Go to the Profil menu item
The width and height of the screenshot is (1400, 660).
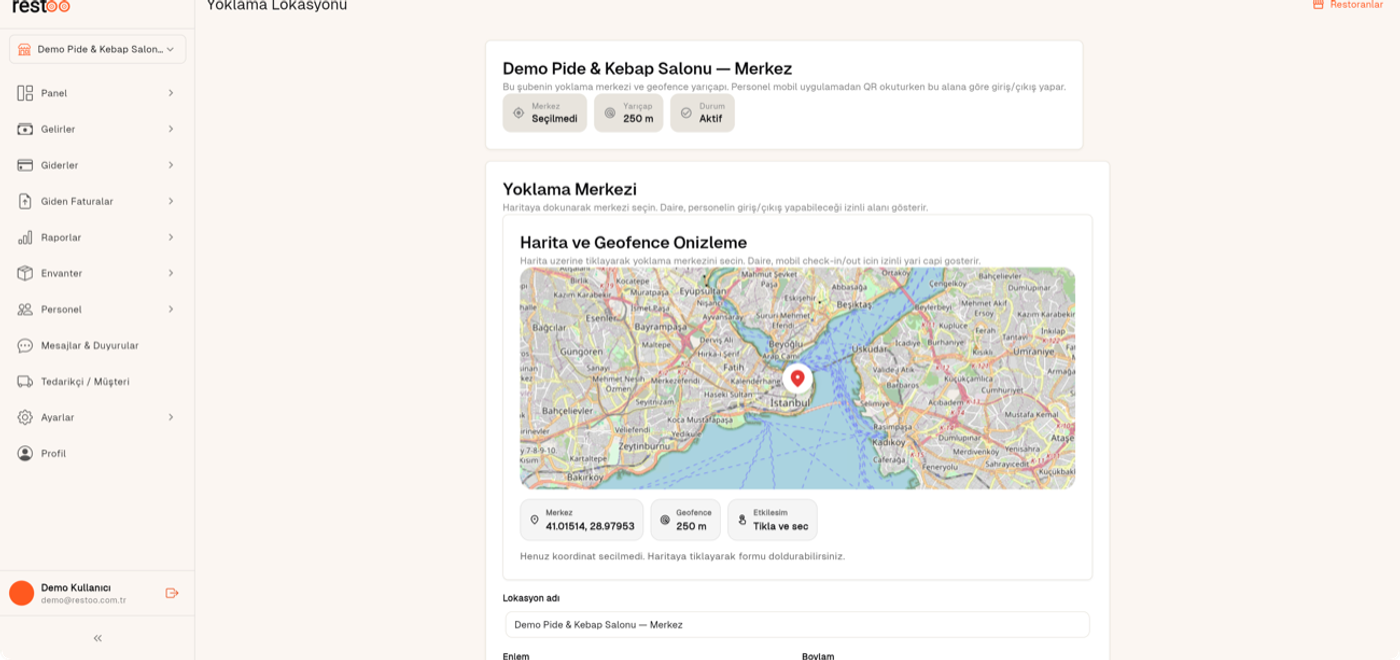pos(97,453)
